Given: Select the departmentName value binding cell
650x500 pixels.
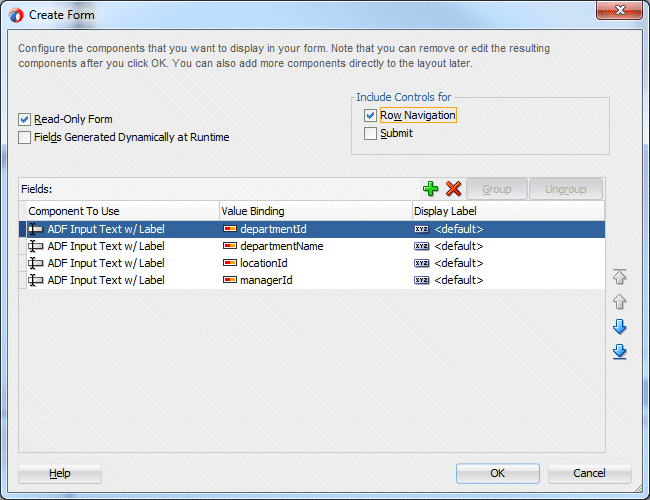Looking at the screenshot, I should (x=315, y=246).
